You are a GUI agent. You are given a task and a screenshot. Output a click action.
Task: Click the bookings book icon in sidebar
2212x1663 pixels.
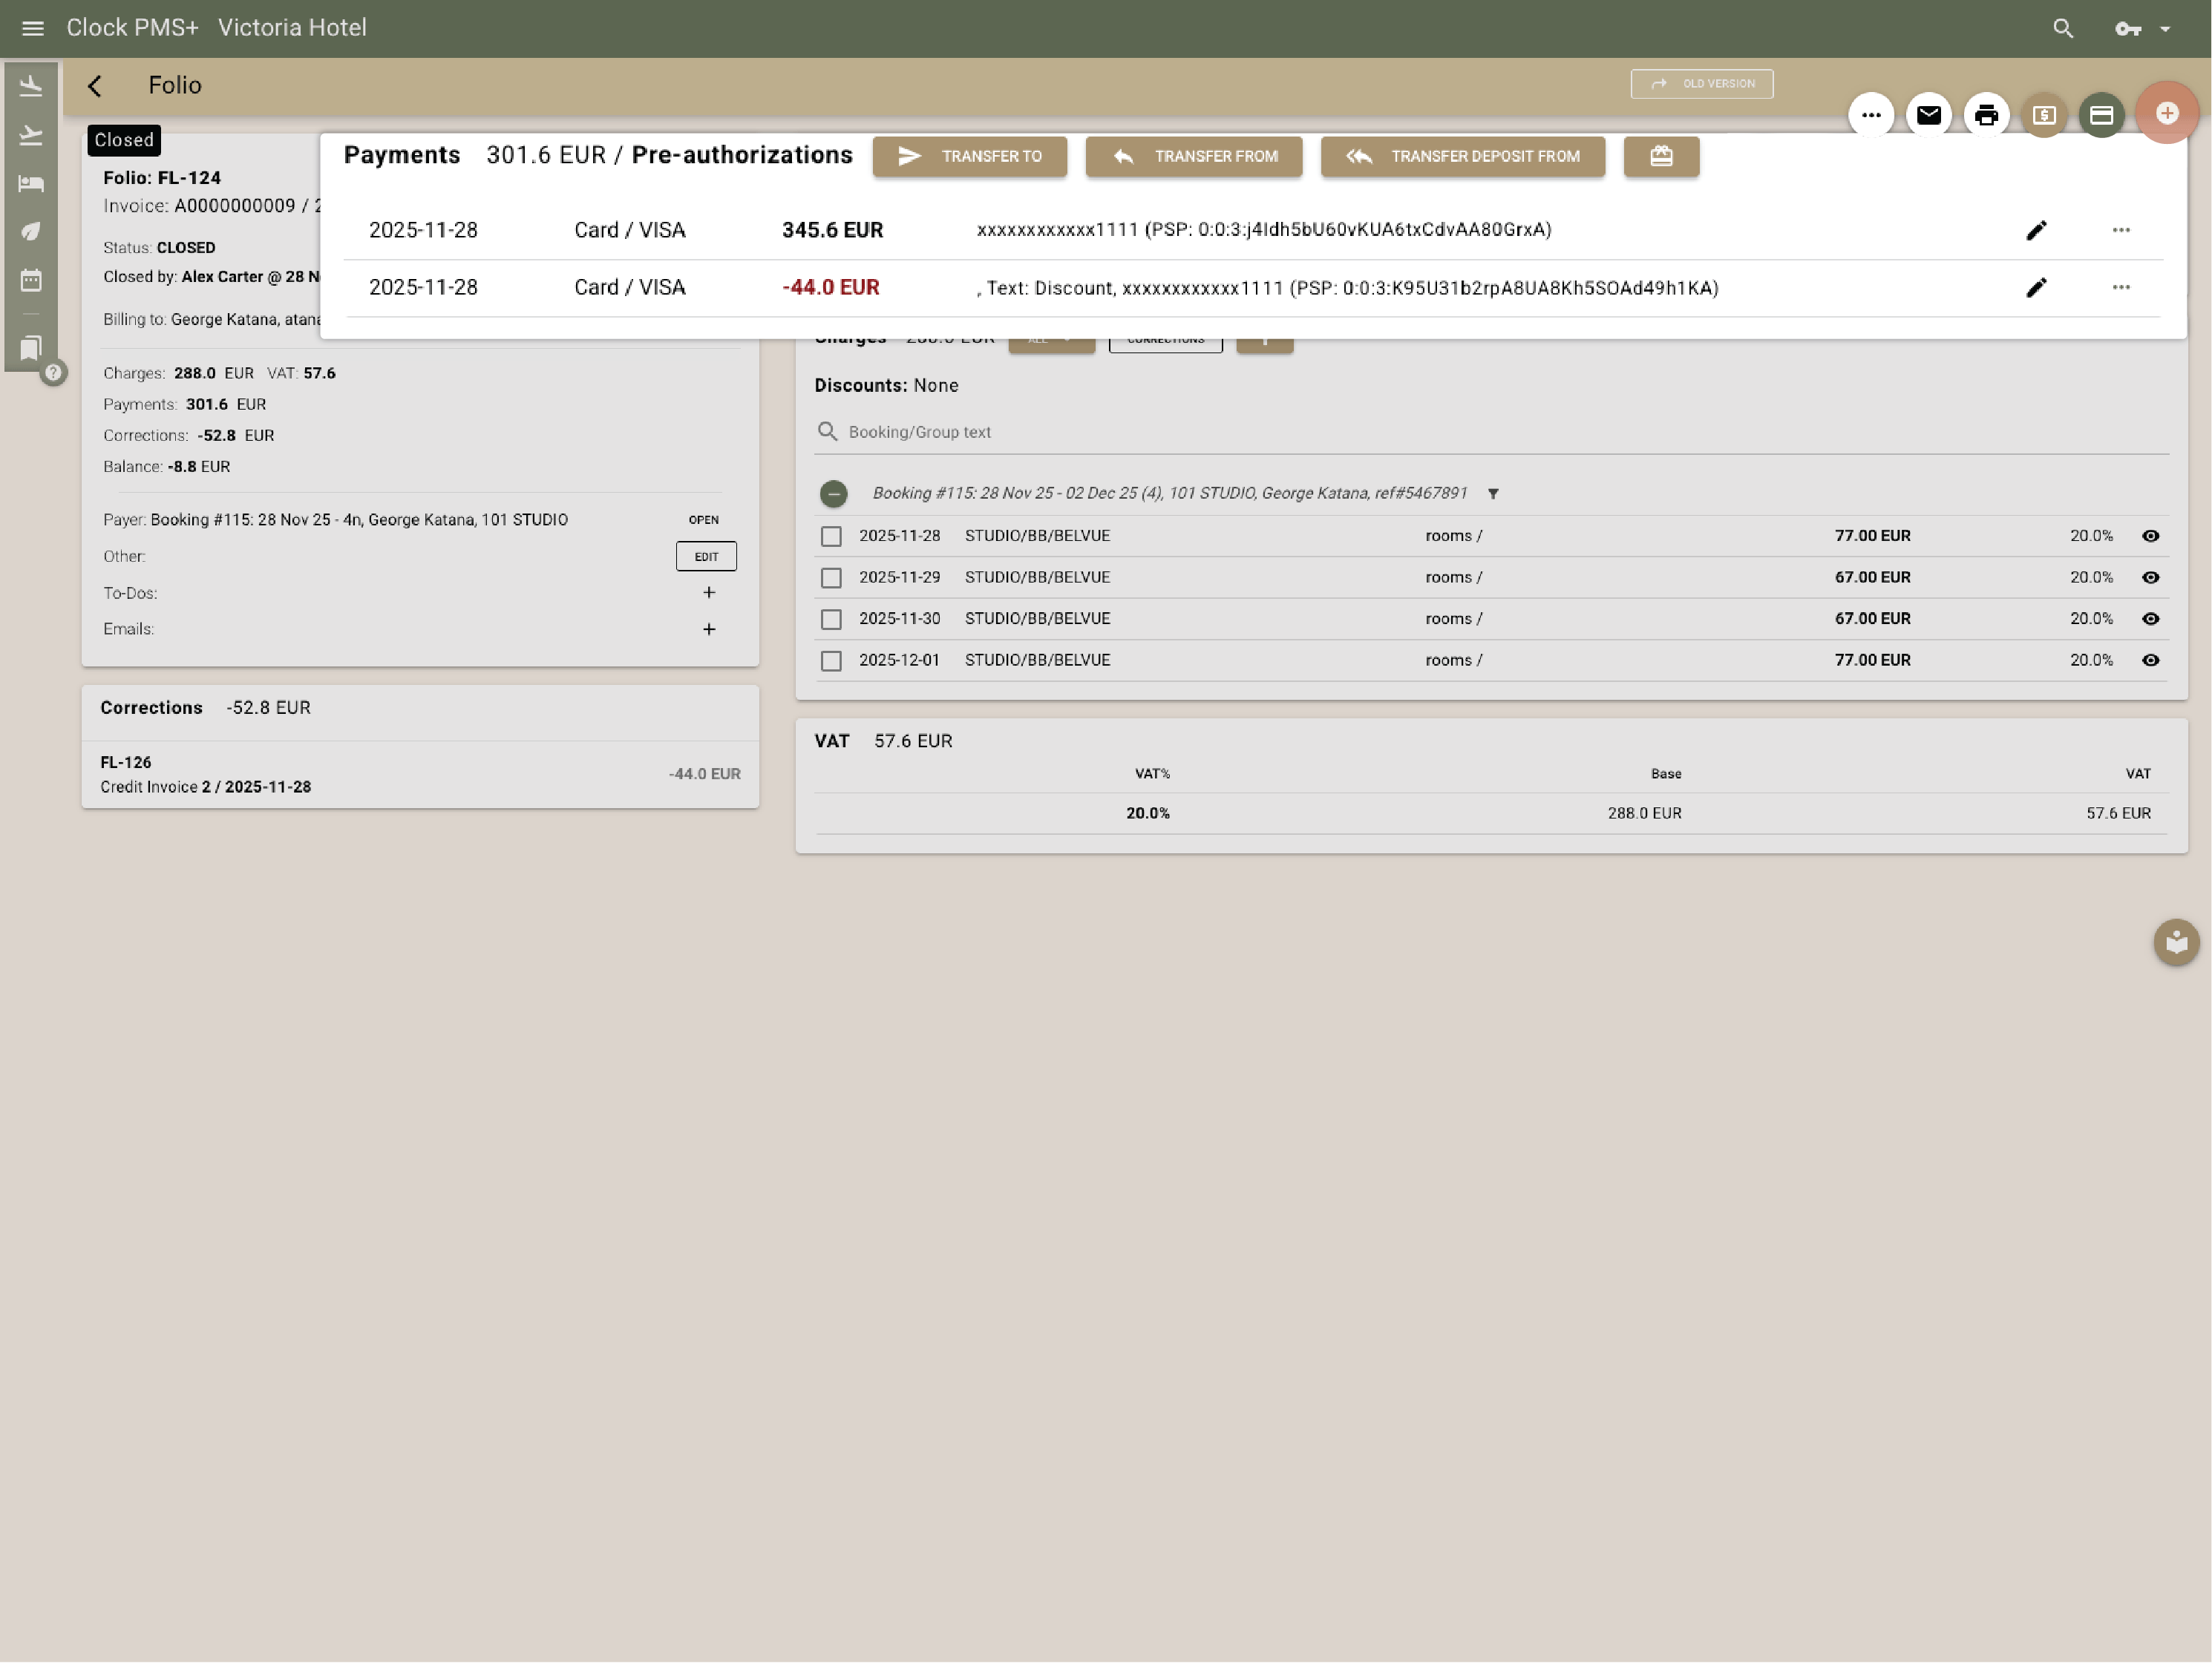point(31,347)
